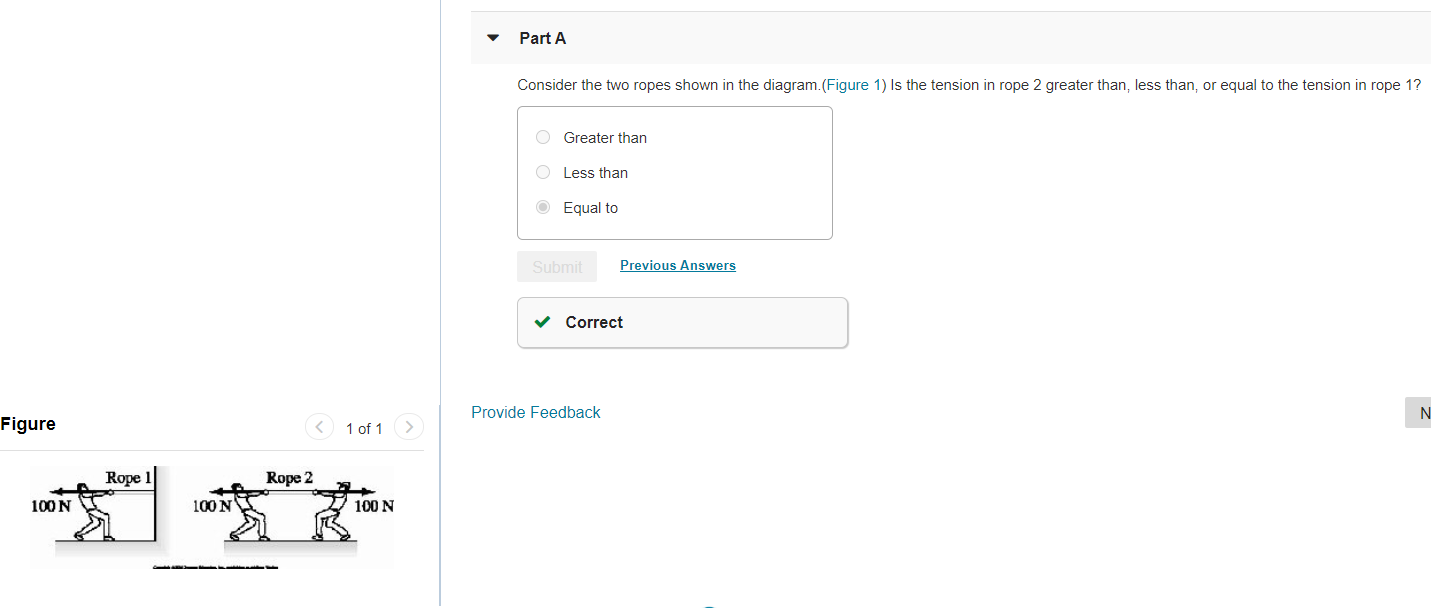Select the Less than option
Image resolution: width=1431 pixels, height=608 pixels.
pyautogui.click(x=542, y=172)
